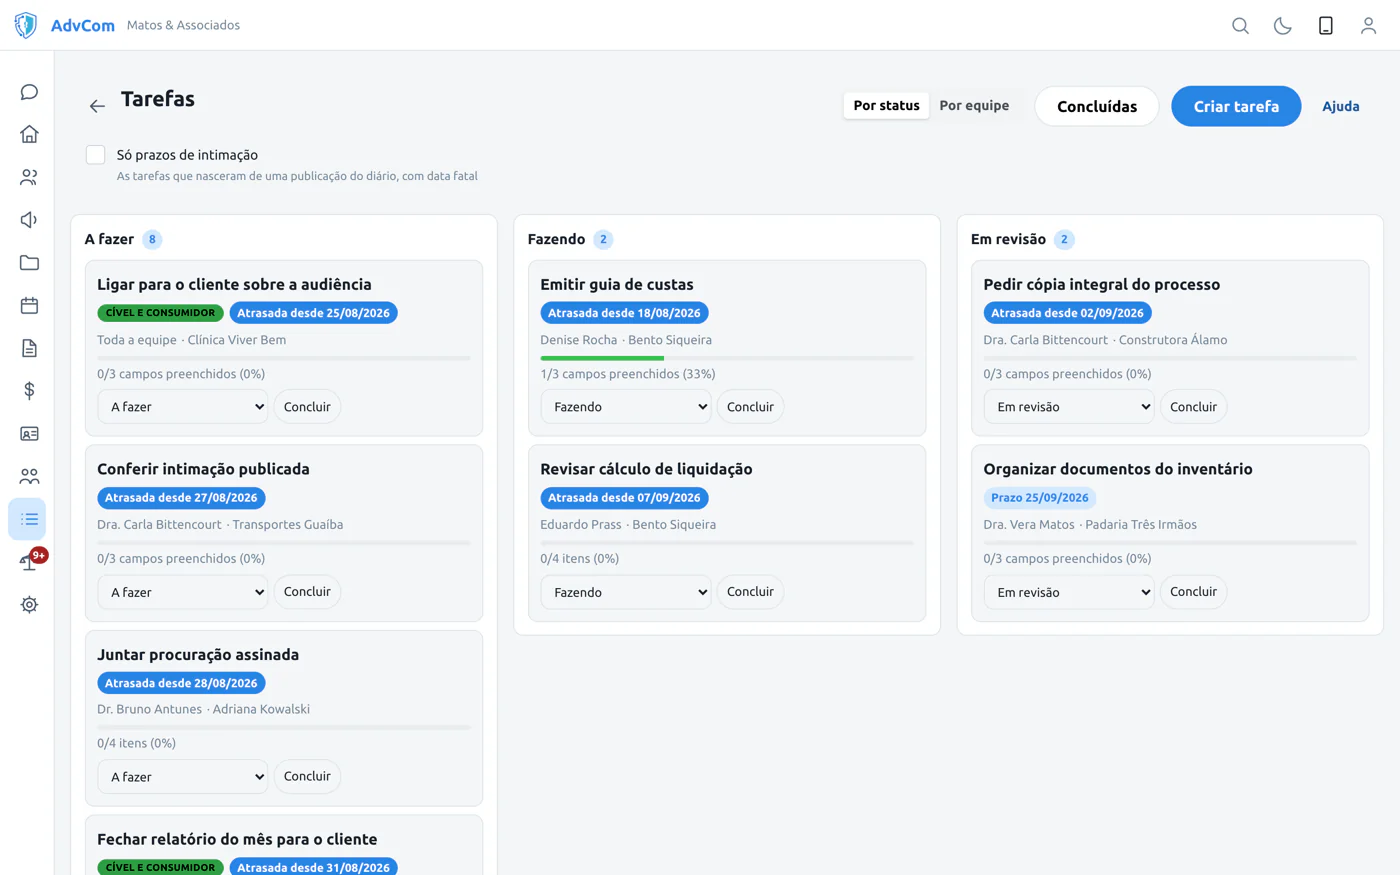Switch to Por status view

(886, 105)
